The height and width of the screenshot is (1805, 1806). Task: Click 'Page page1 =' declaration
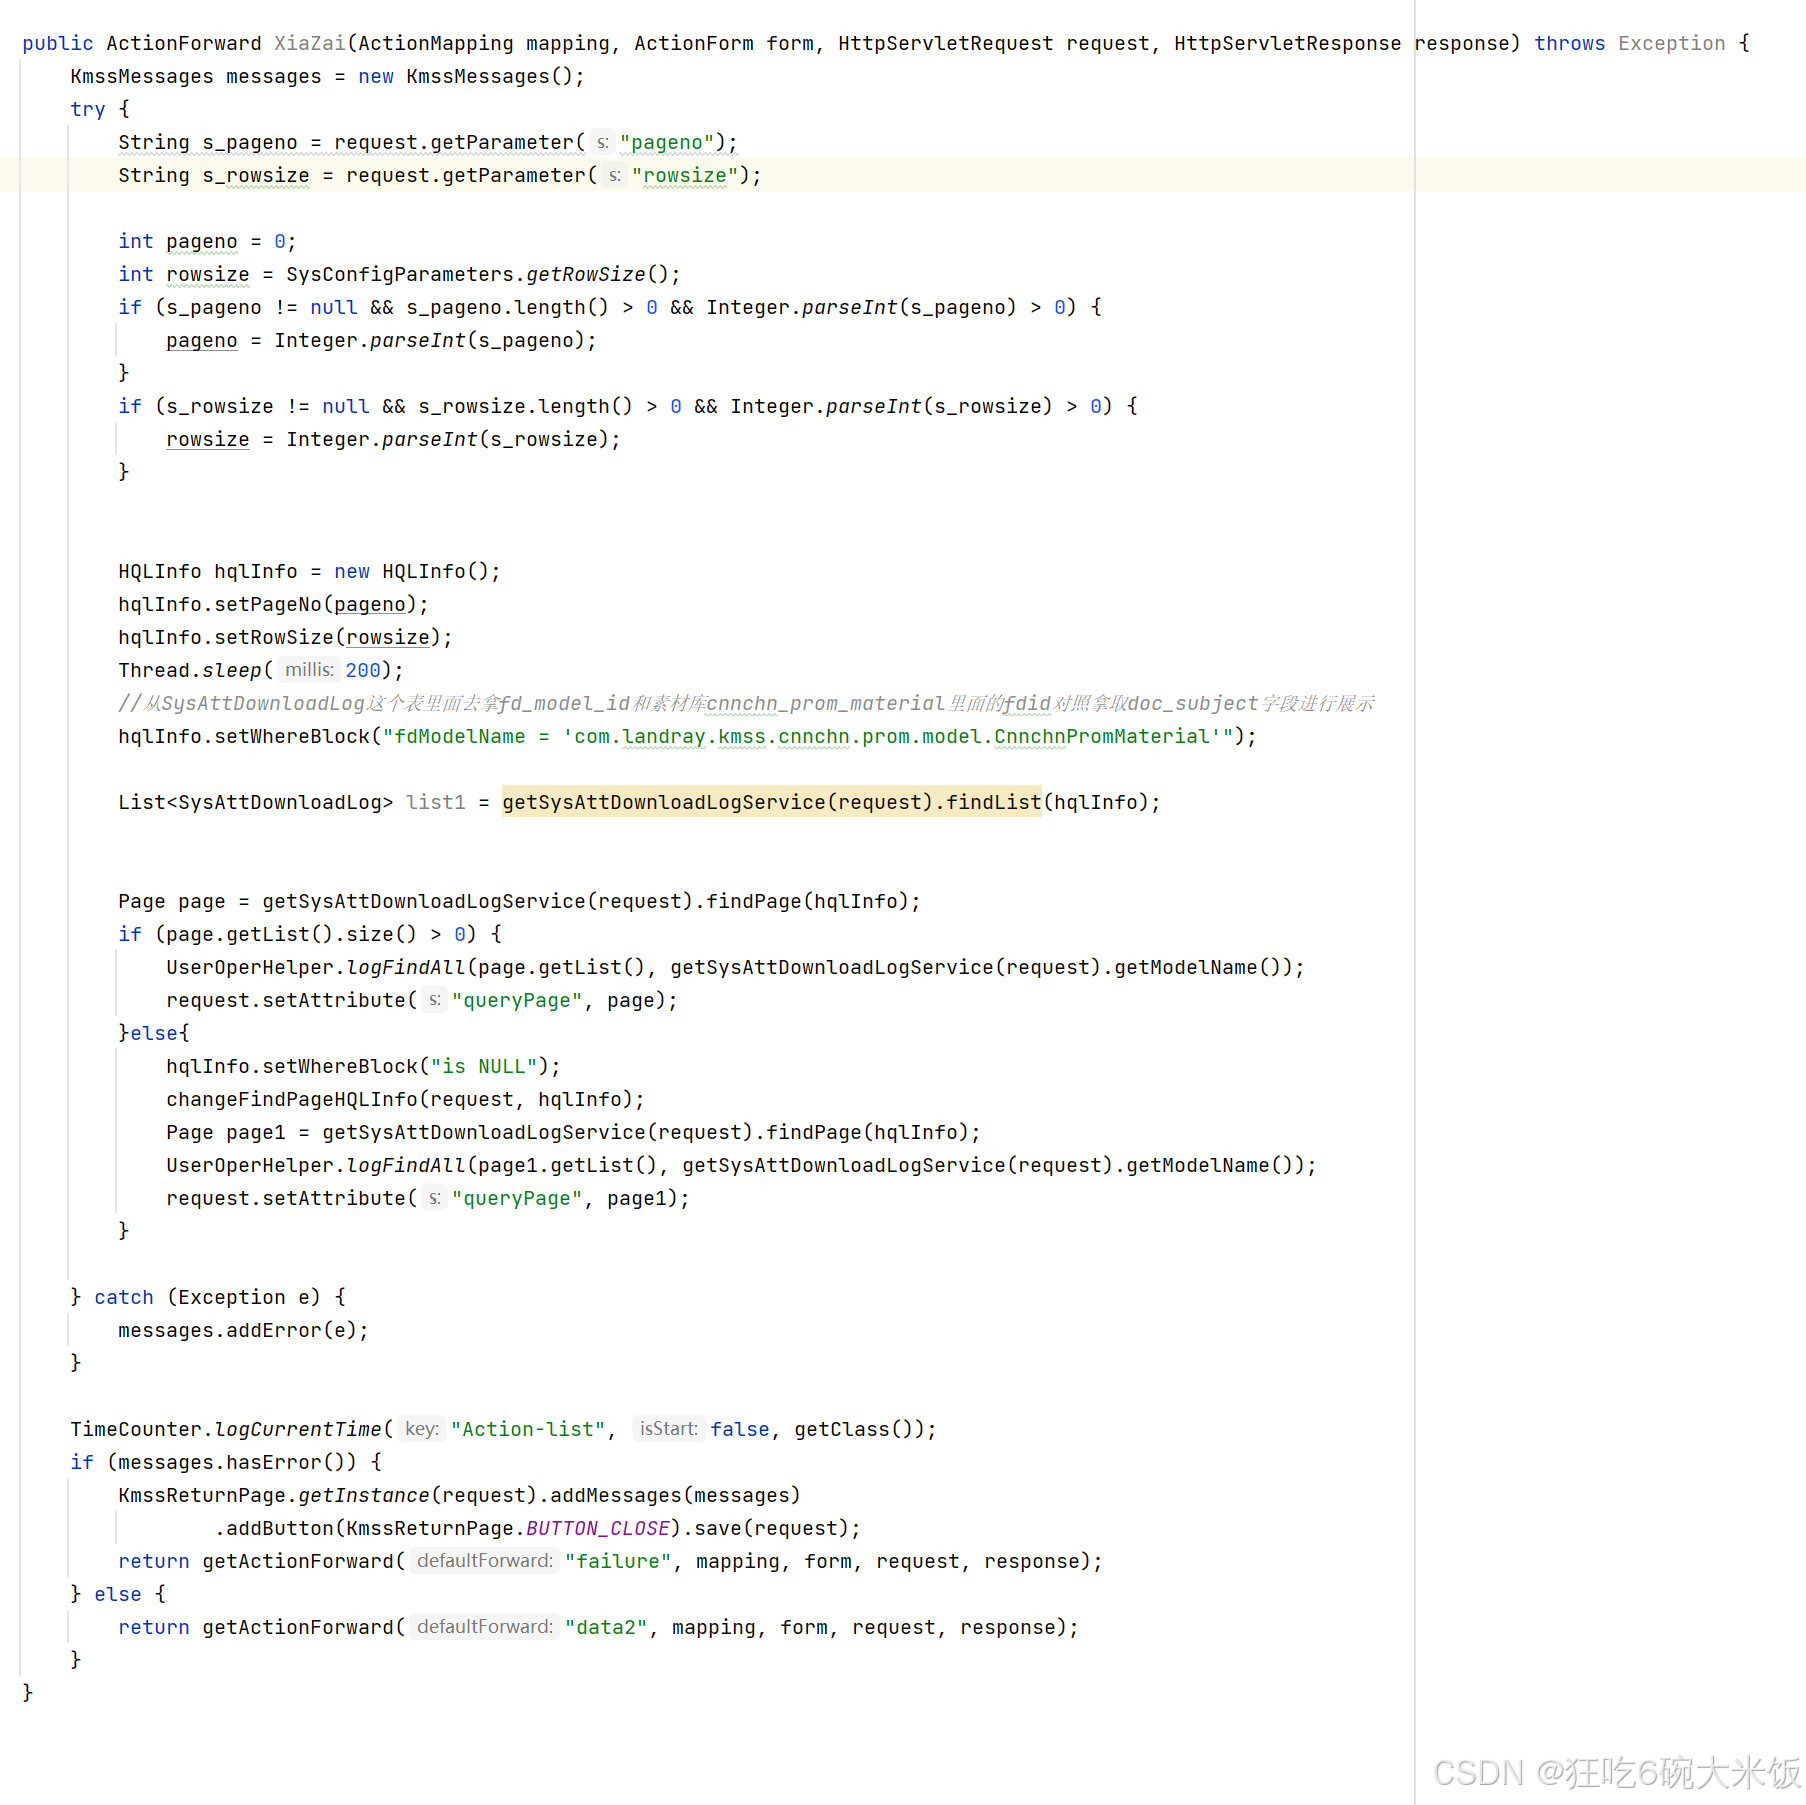coord(573,1132)
